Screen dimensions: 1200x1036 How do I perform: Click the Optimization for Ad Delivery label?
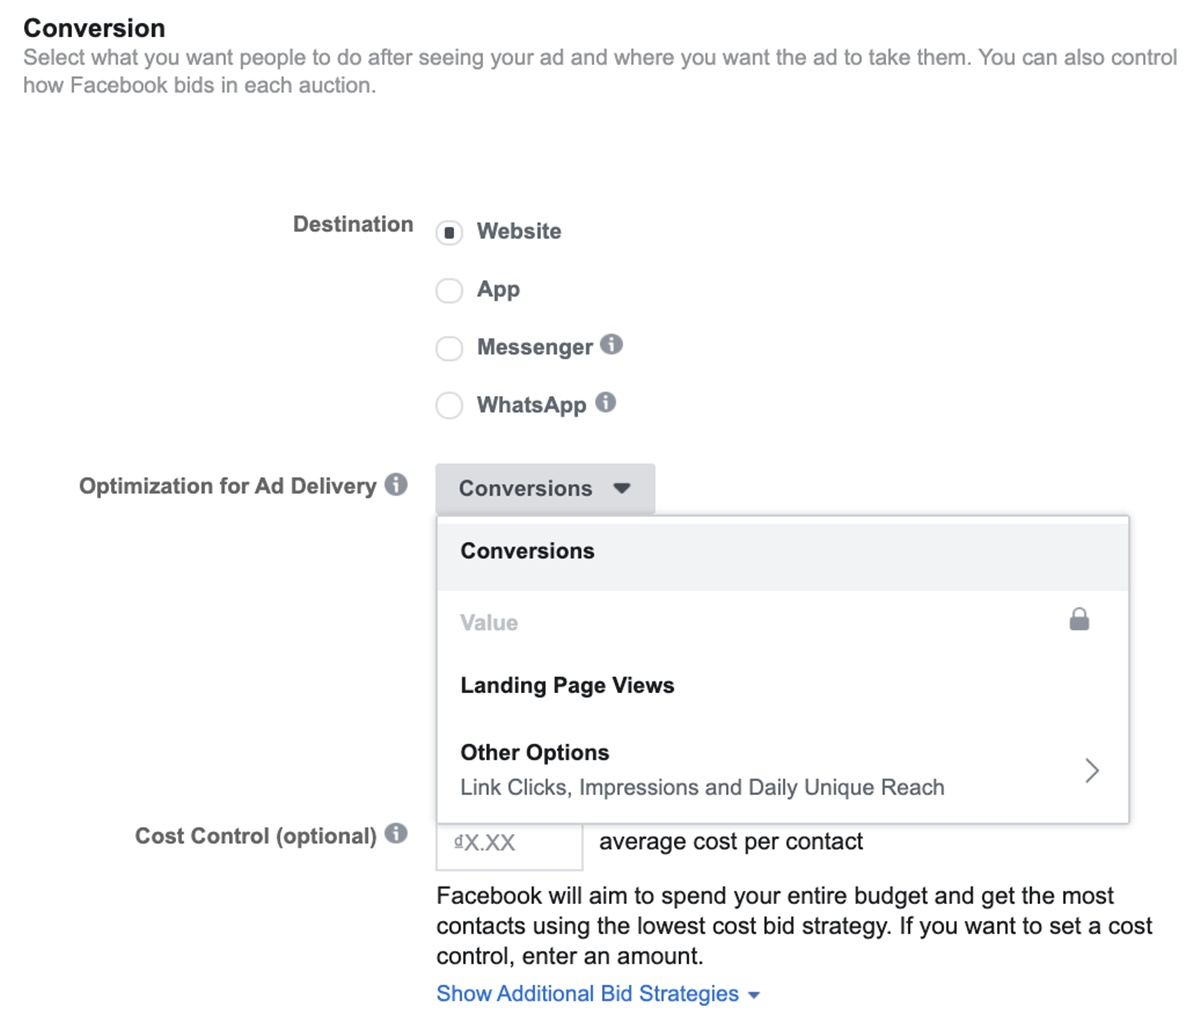pos(227,486)
